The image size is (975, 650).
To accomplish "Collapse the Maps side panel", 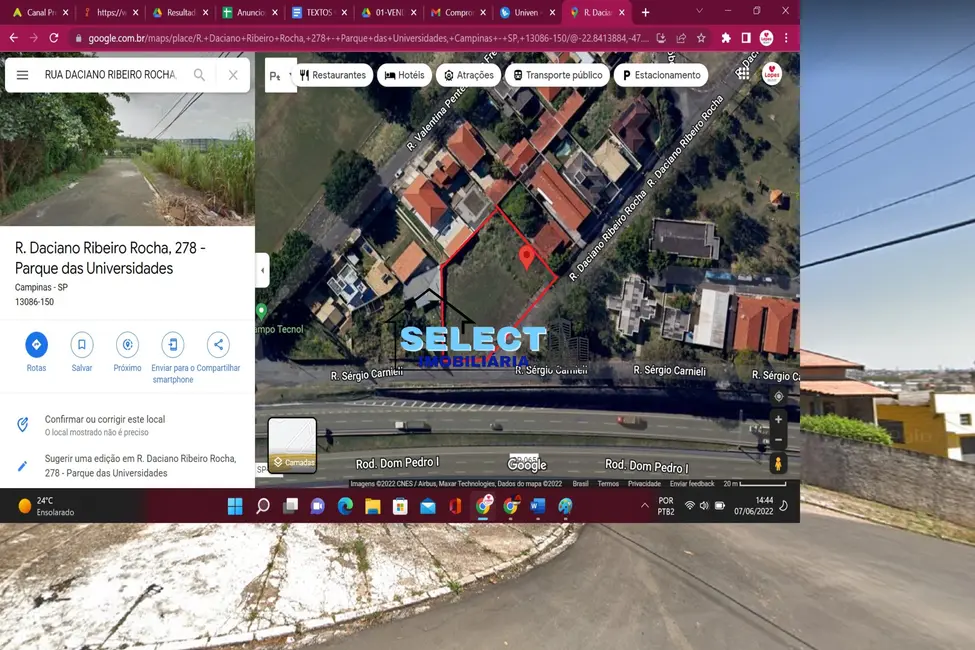I will (x=262, y=271).
